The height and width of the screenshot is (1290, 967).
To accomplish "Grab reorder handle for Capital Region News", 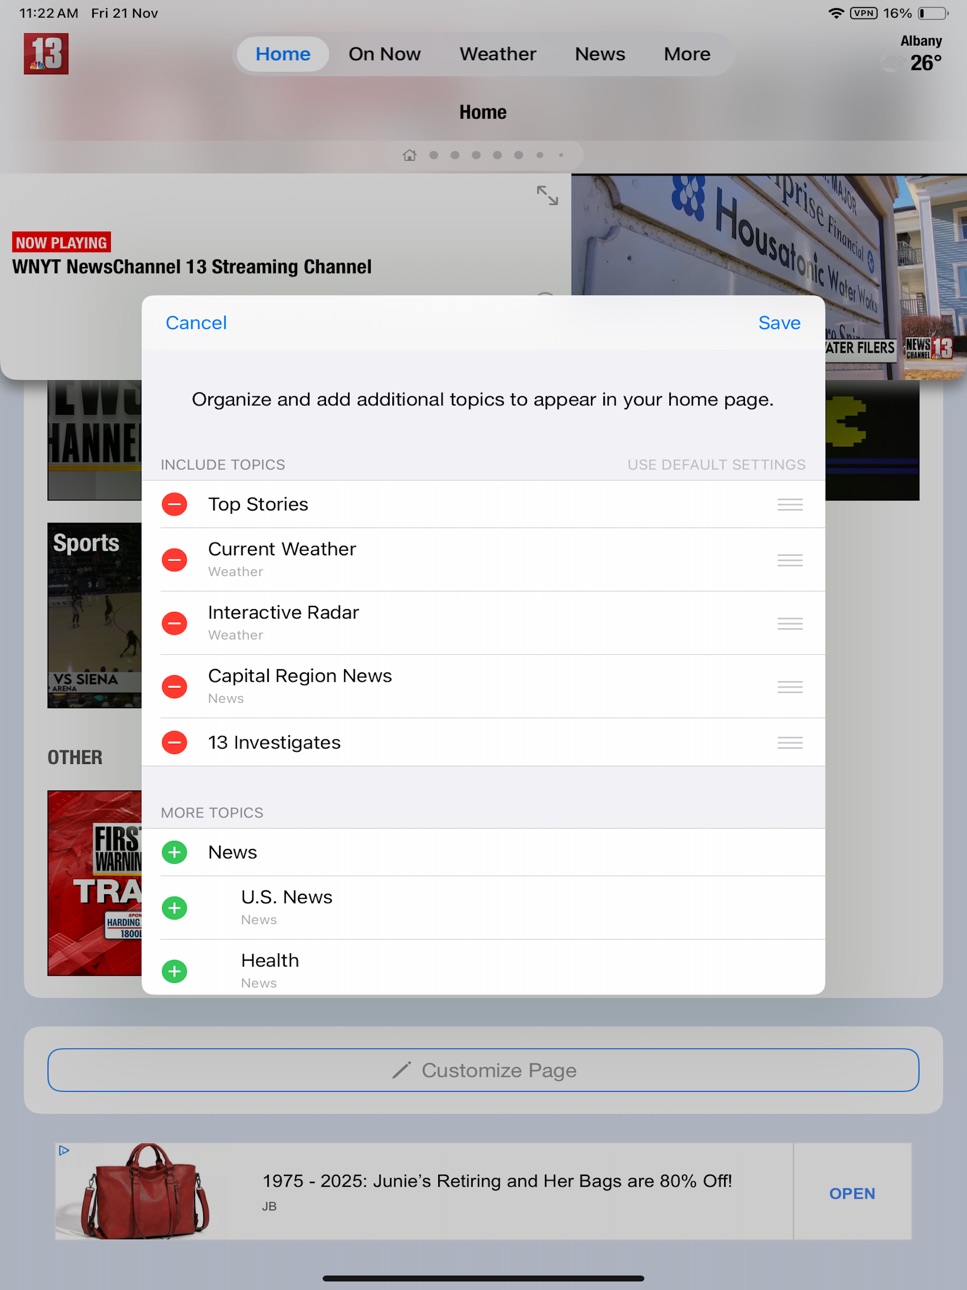I will point(790,686).
